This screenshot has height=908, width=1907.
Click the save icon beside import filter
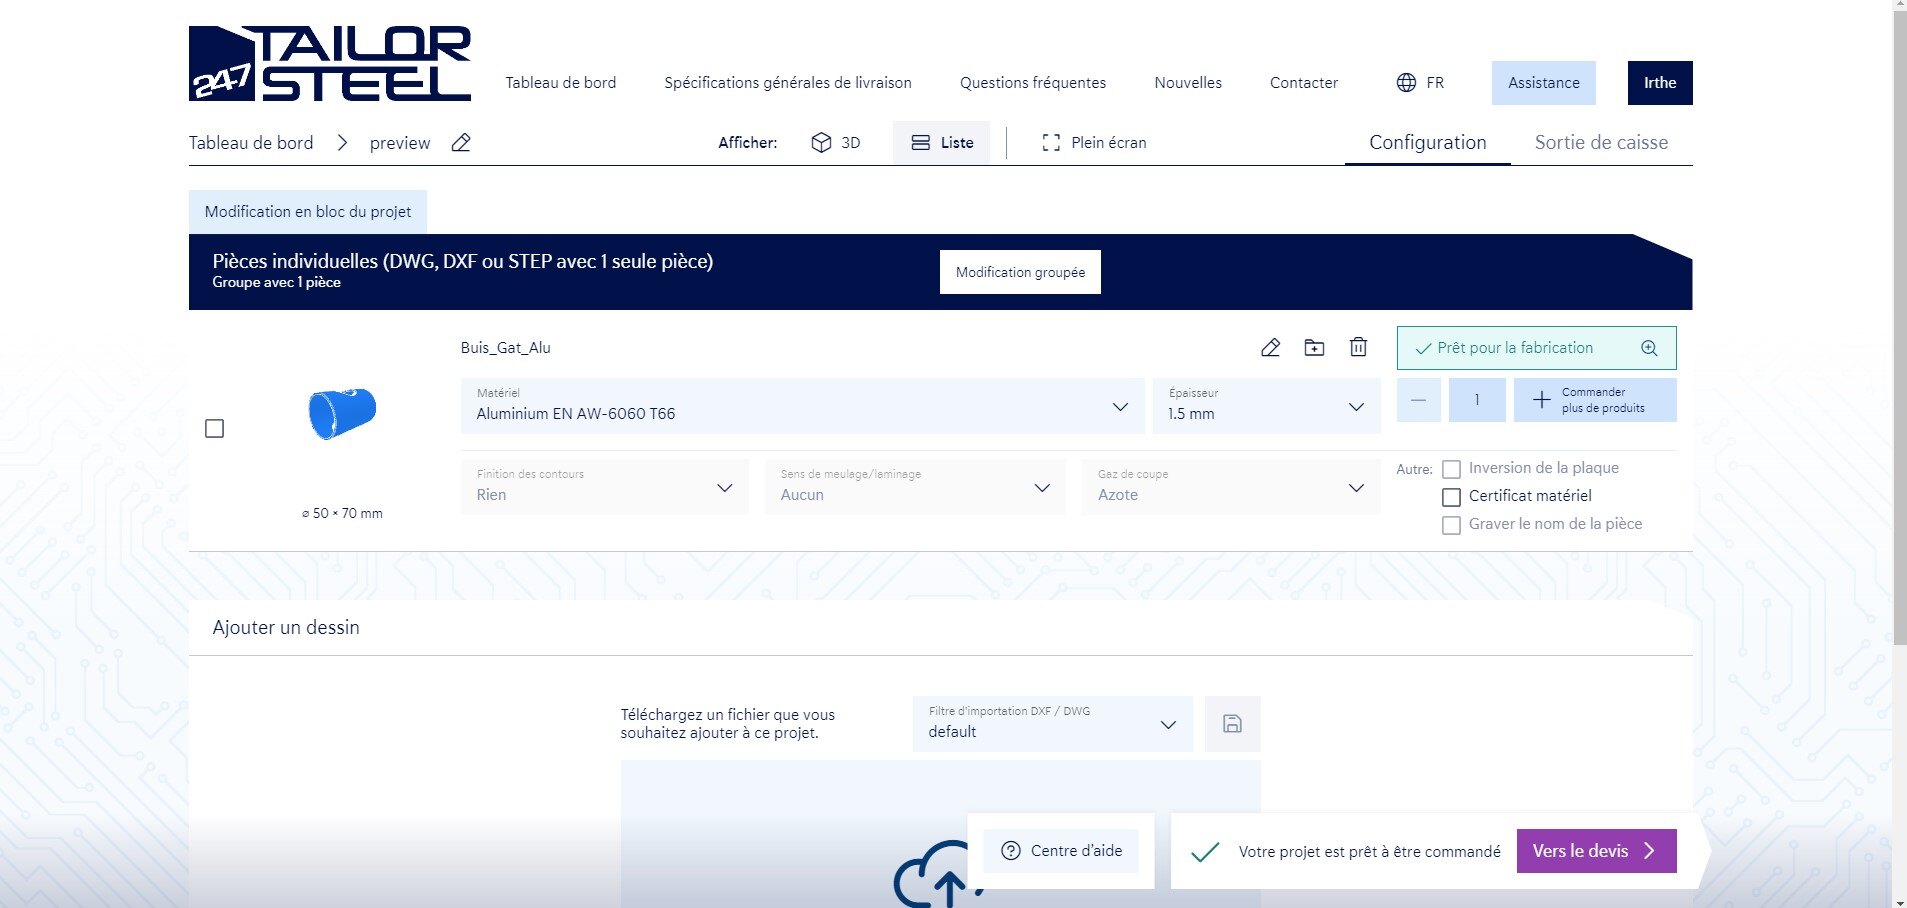[1232, 724]
